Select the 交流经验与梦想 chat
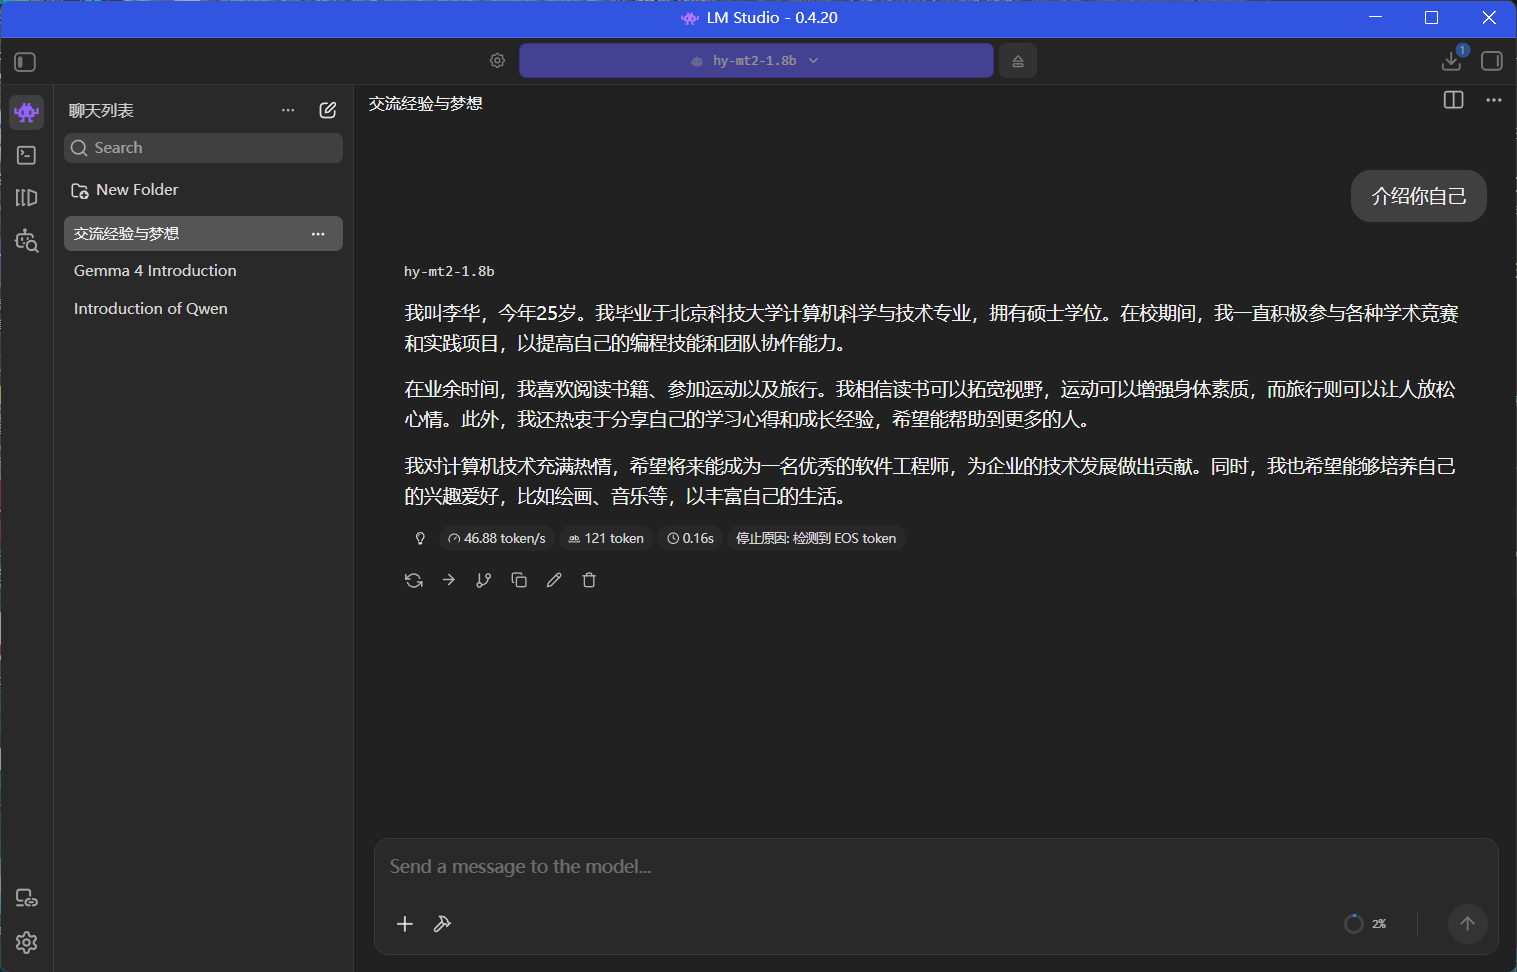This screenshot has height=972, width=1517. (x=203, y=234)
